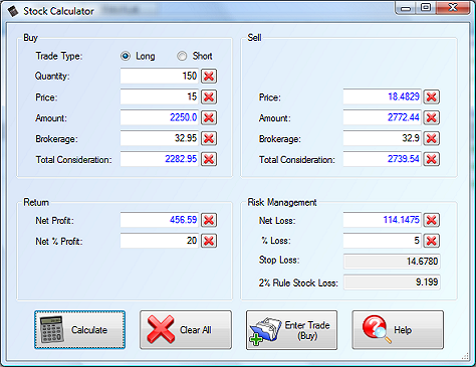The height and width of the screenshot is (367, 476).
Task: Clear the Net Profit field with its red X
Action: [209, 220]
